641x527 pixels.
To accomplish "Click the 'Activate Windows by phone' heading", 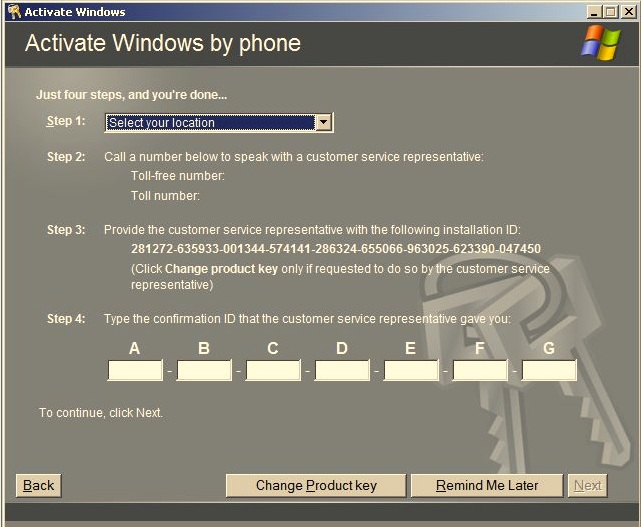I will (x=163, y=43).
